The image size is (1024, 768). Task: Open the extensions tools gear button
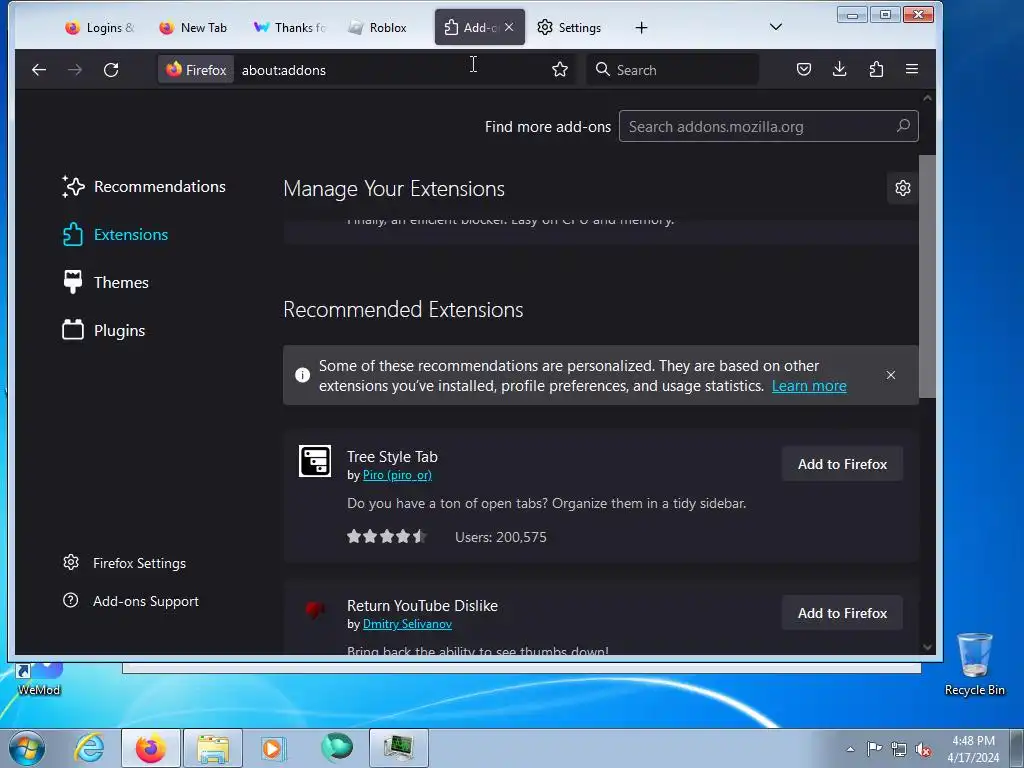[x=903, y=188]
